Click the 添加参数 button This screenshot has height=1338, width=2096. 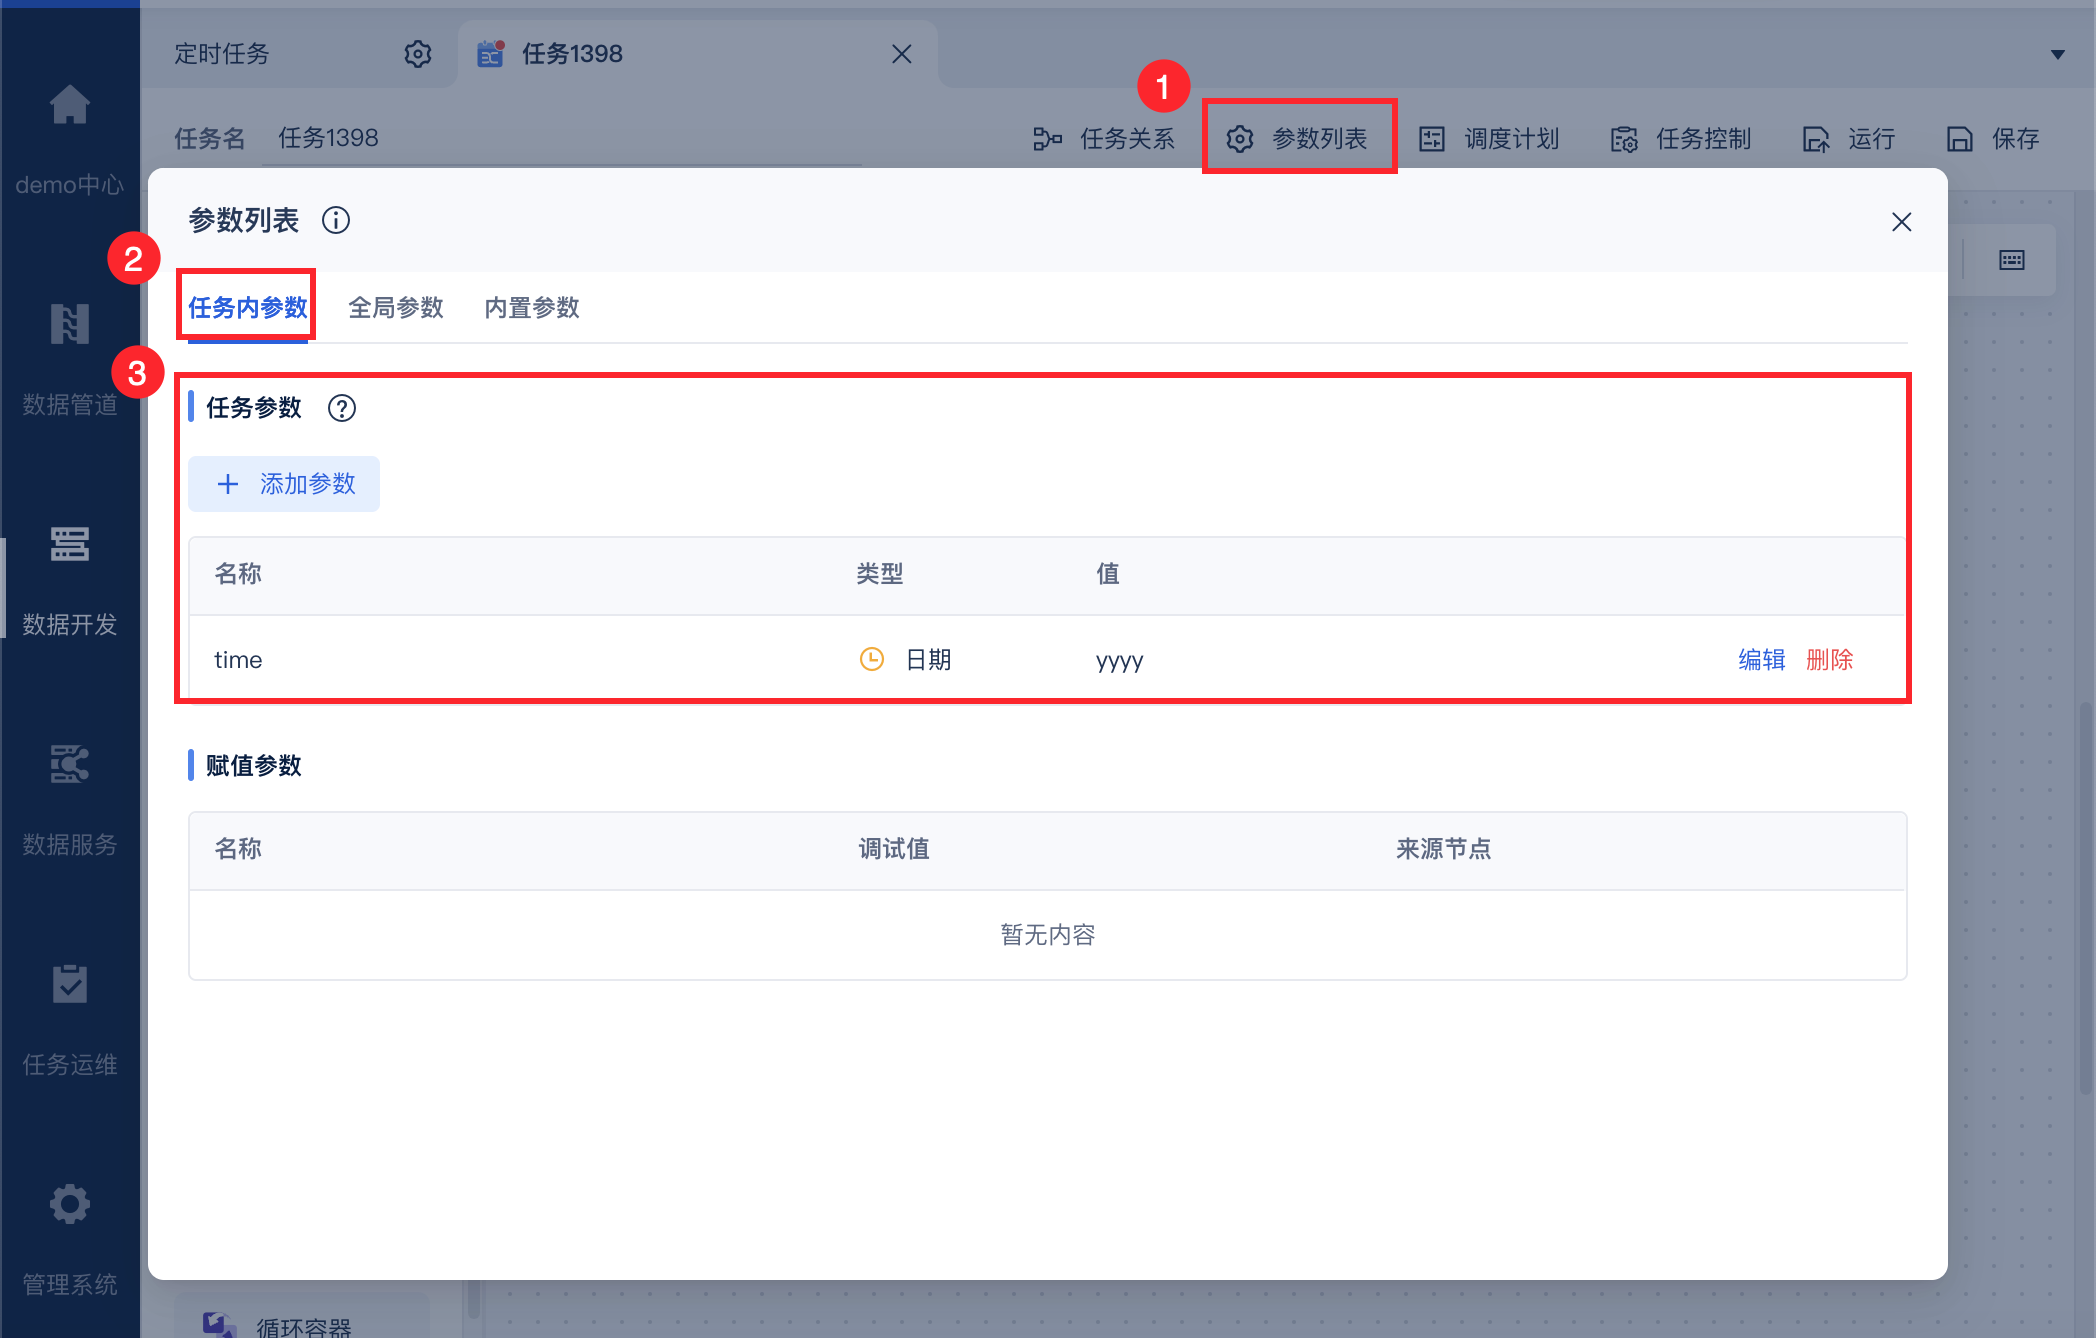click(x=284, y=484)
